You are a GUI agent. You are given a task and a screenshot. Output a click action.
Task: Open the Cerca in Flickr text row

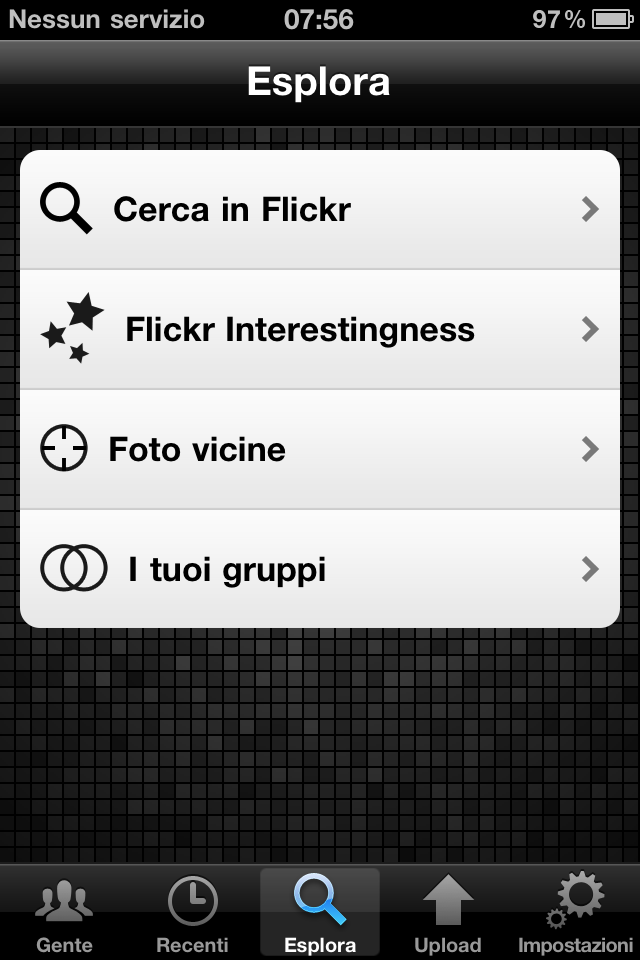(x=320, y=209)
